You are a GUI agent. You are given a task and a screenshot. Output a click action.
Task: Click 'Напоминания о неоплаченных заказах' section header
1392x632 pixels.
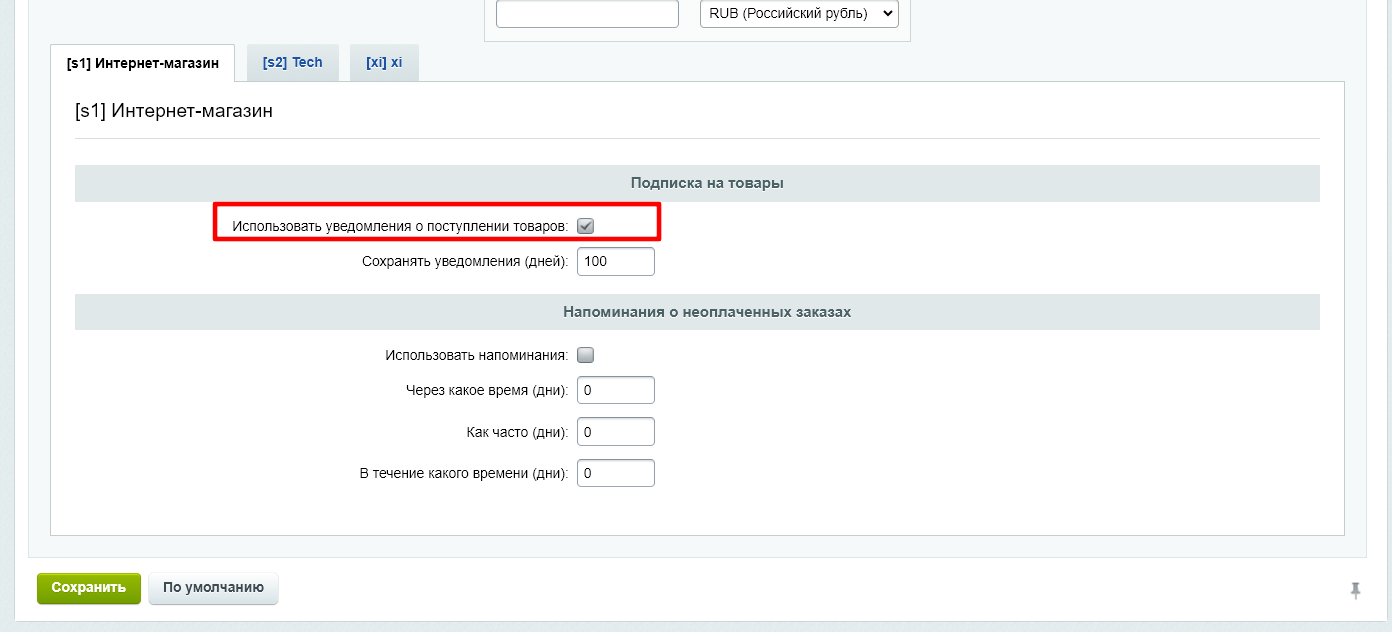coord(706,312)
